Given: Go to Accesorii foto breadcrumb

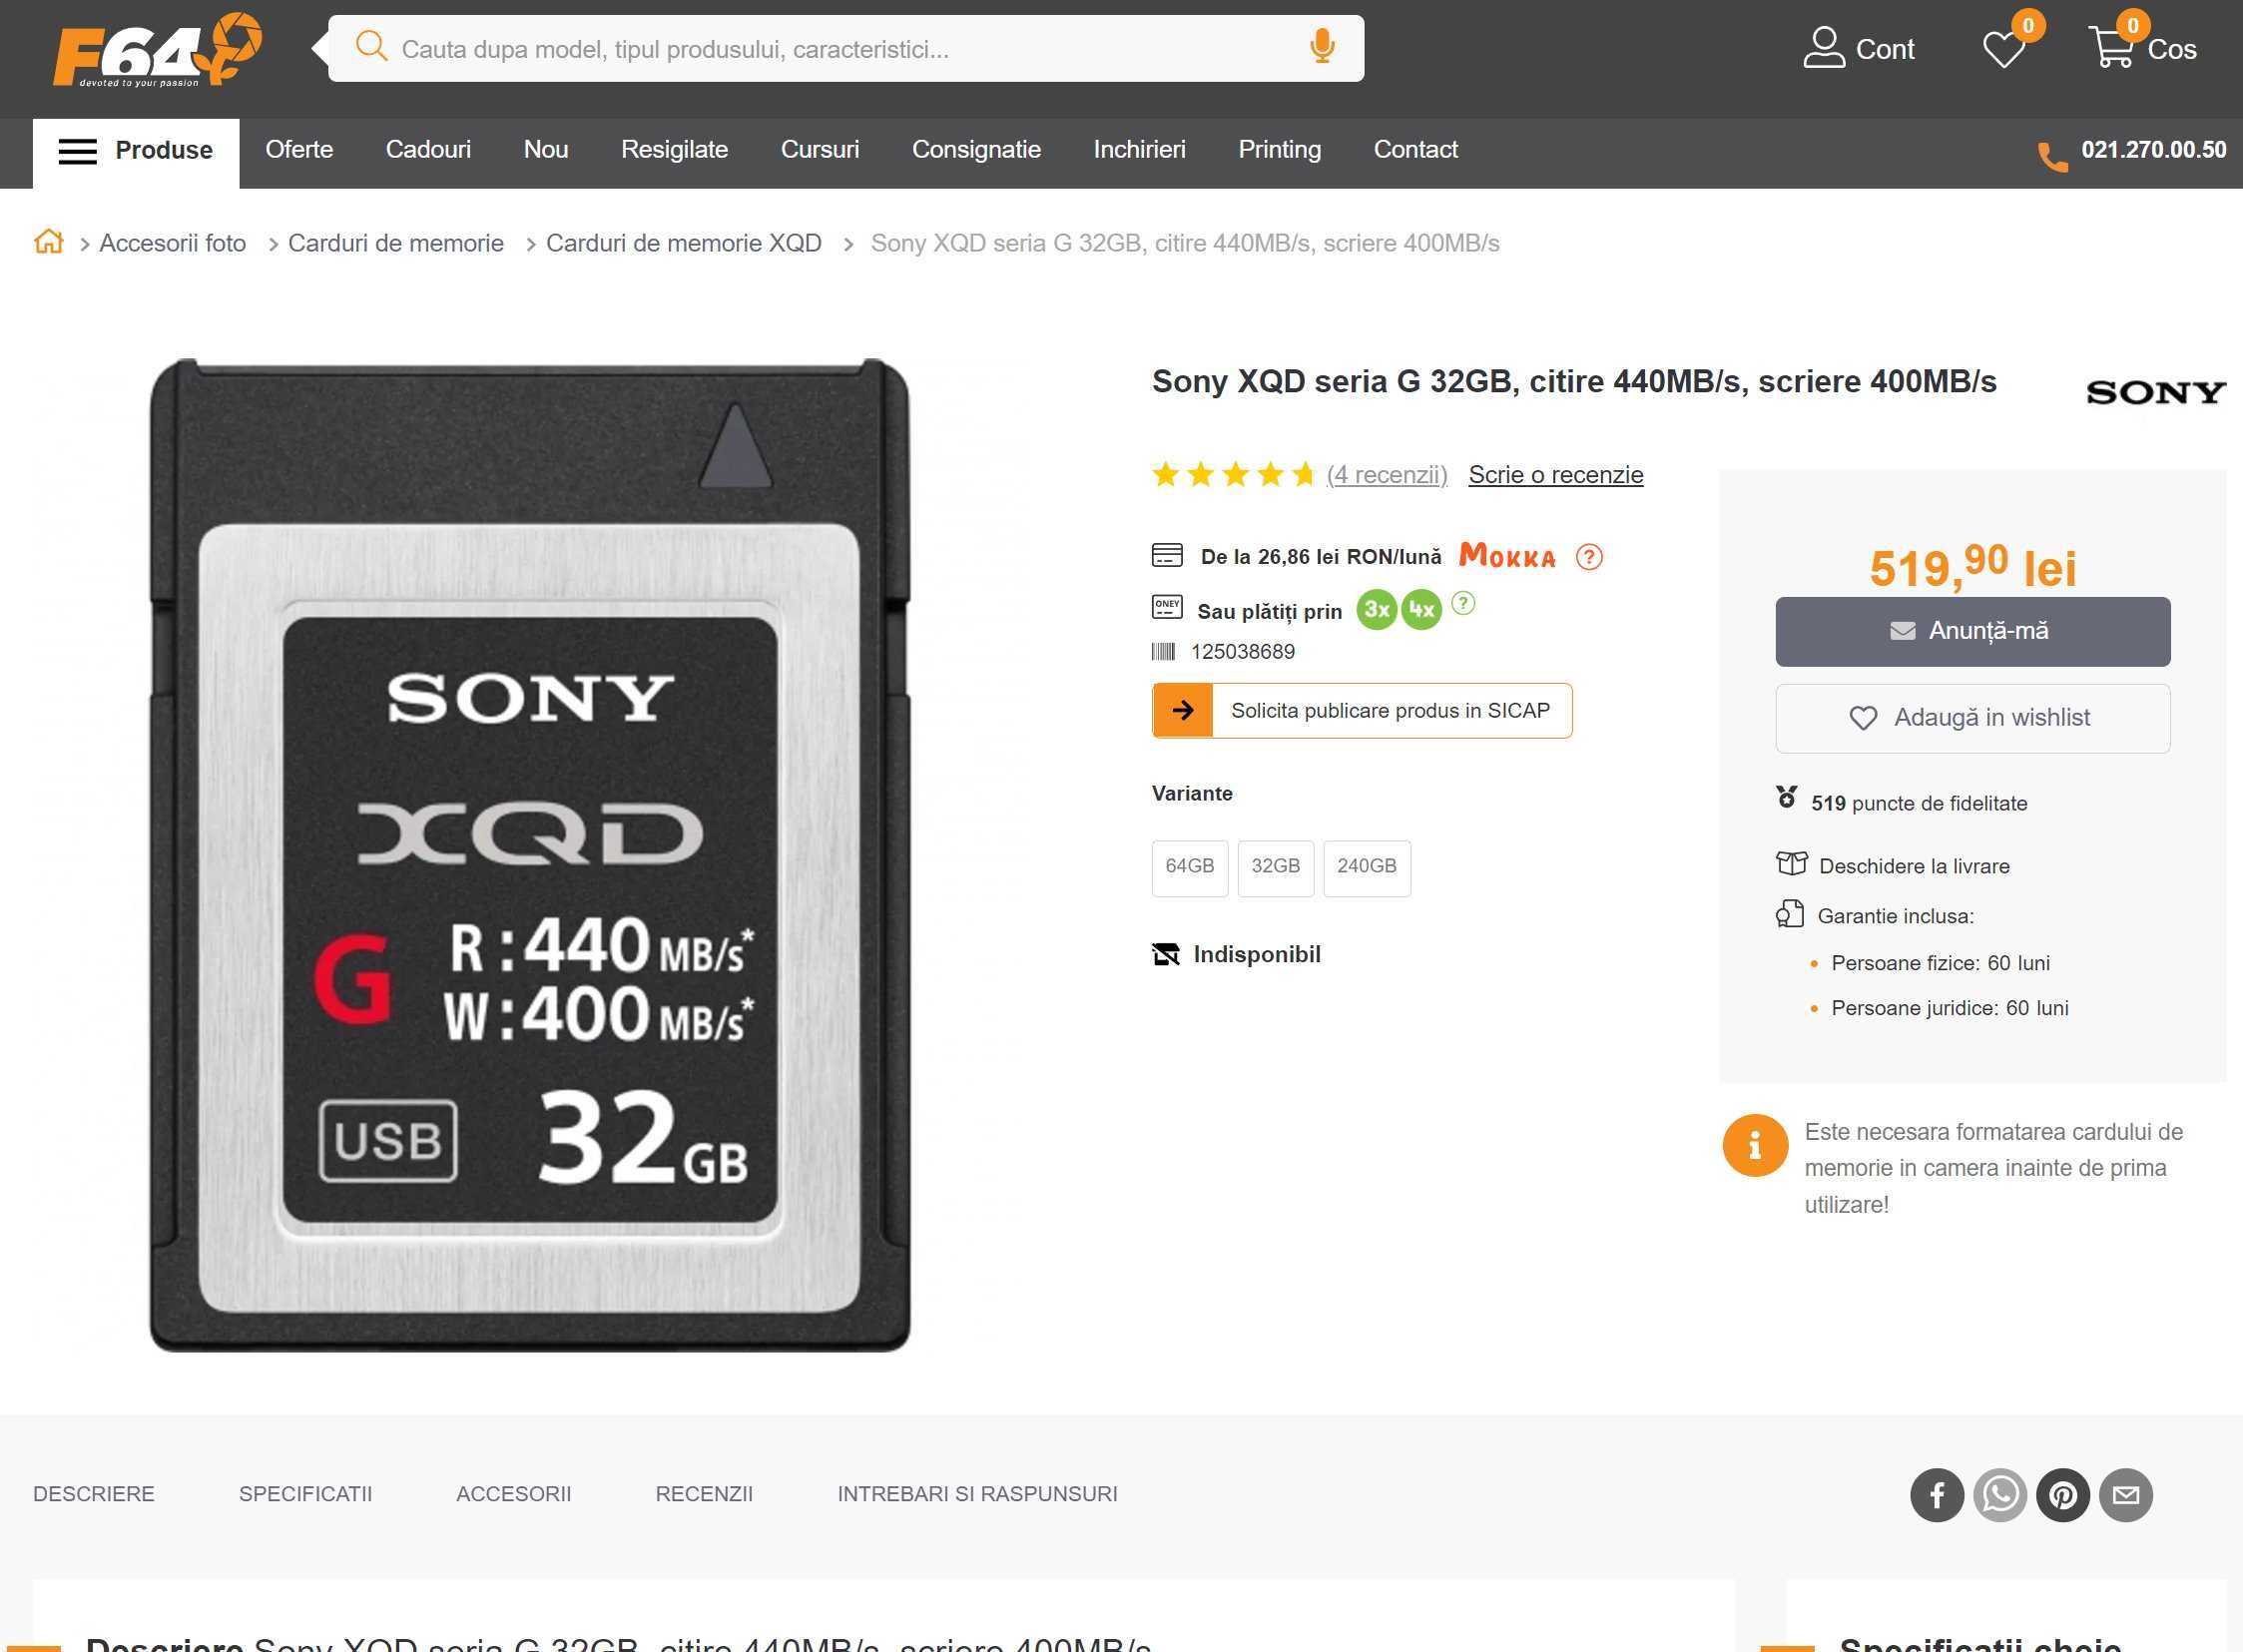Looking at the screenshot, I should tap(172, 243).
